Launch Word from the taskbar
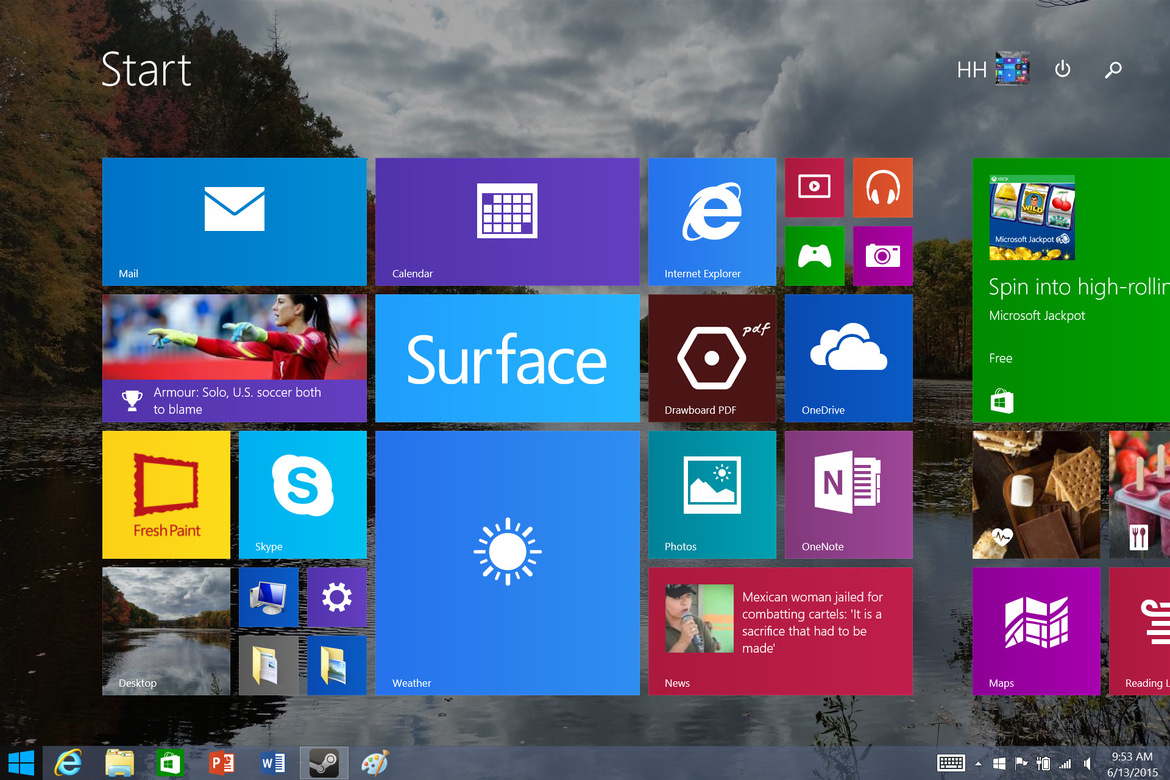 point(272,763)
